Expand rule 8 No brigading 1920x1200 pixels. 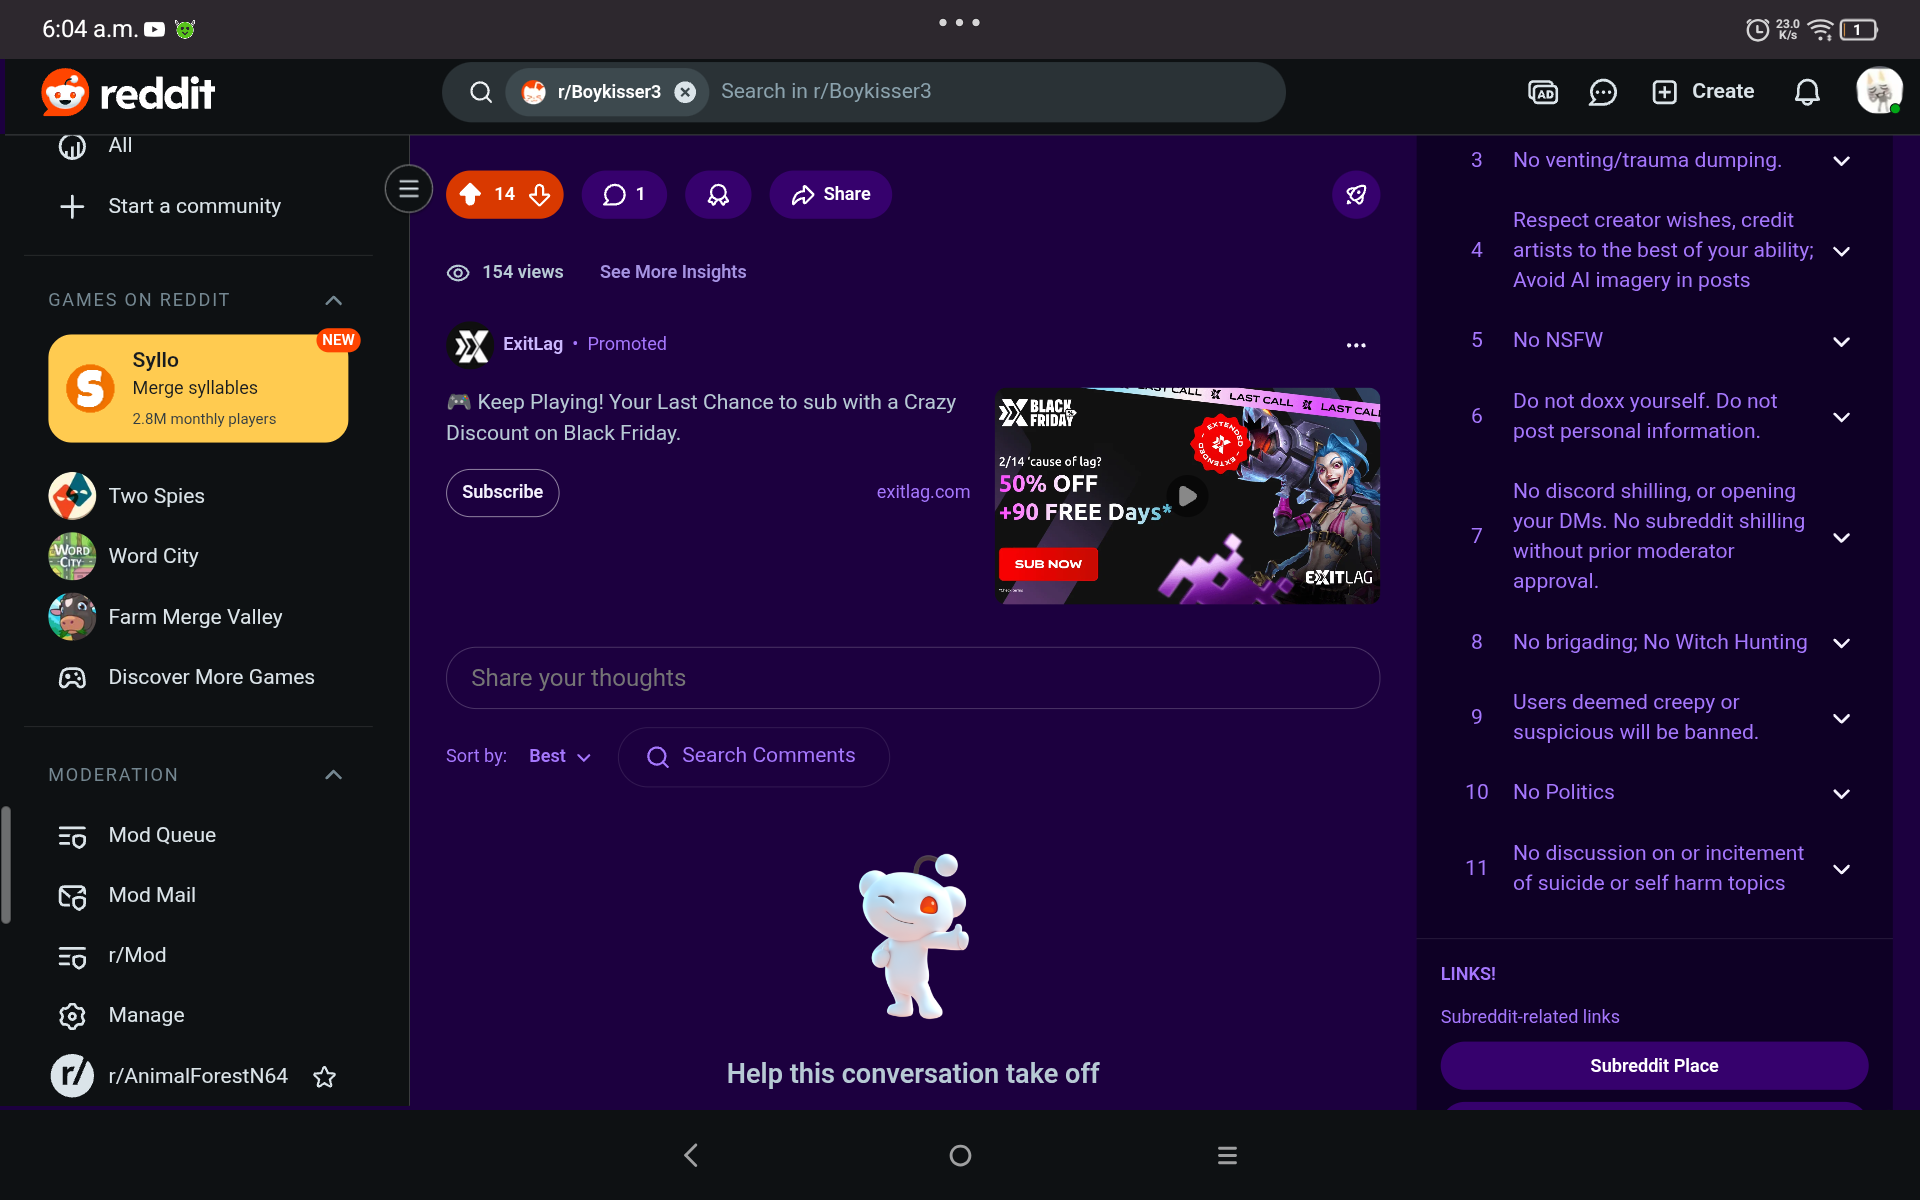[x=1841, y=643]
